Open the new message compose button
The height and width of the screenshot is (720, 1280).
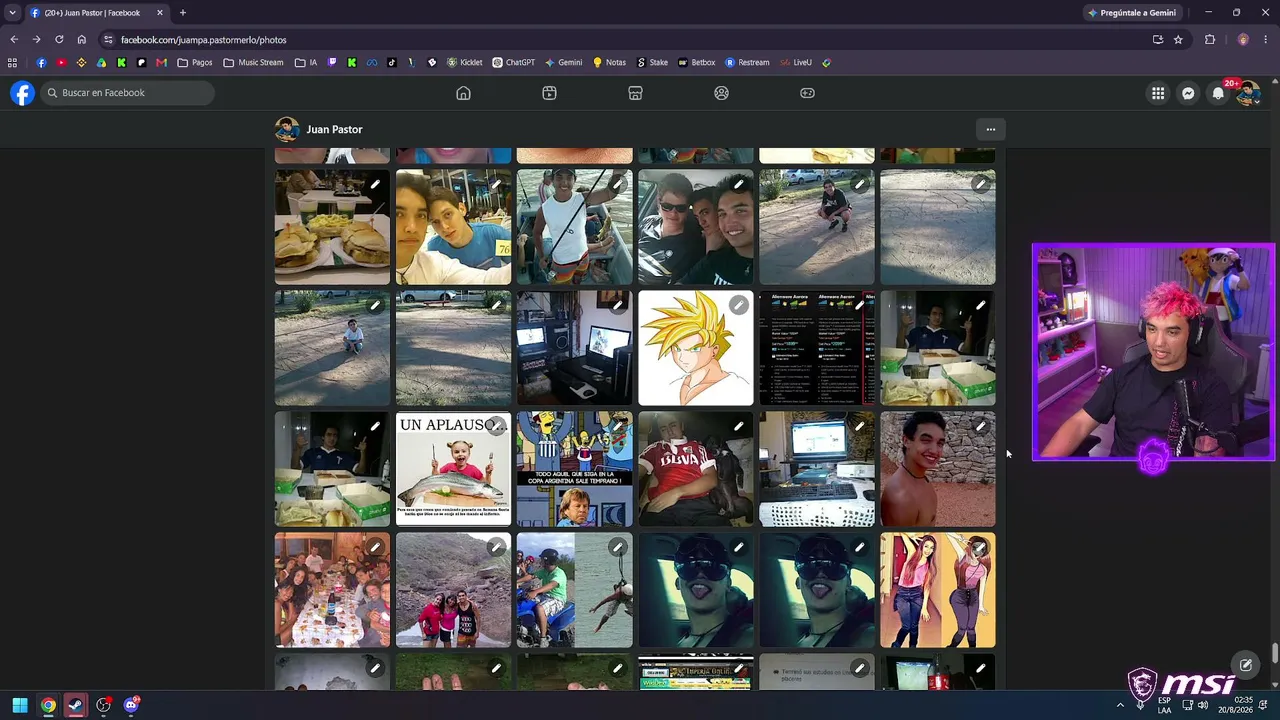click(1246, 665)
